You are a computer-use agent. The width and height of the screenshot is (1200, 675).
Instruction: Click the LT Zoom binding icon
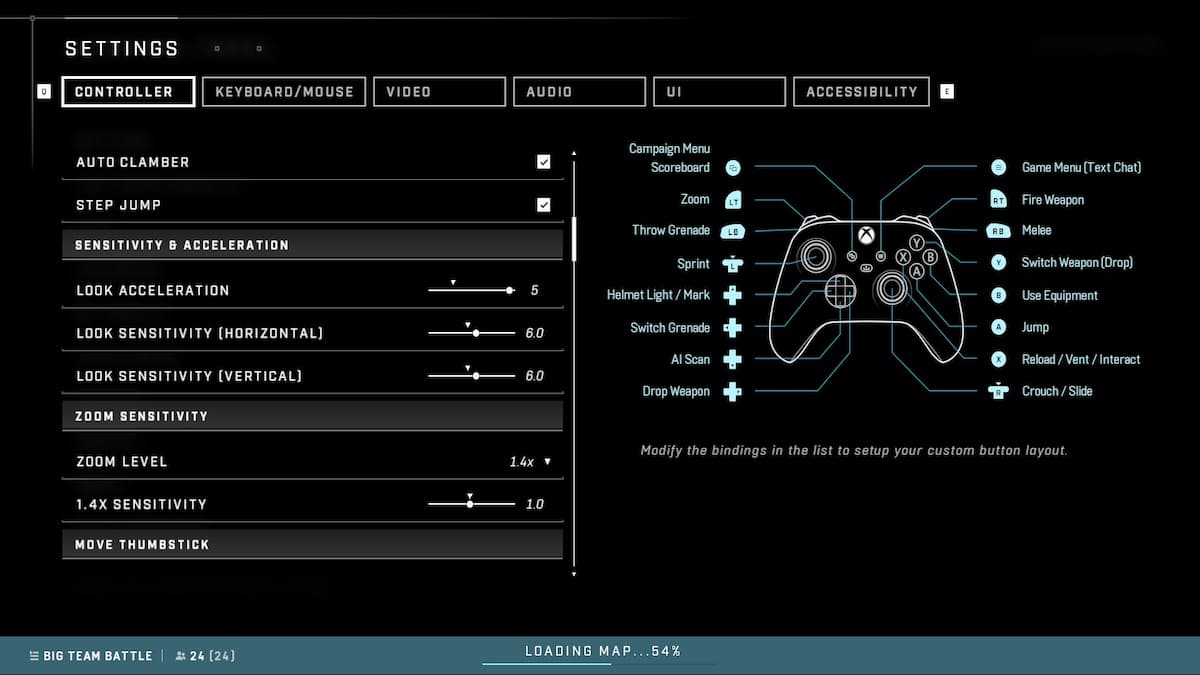click(732, 199)
